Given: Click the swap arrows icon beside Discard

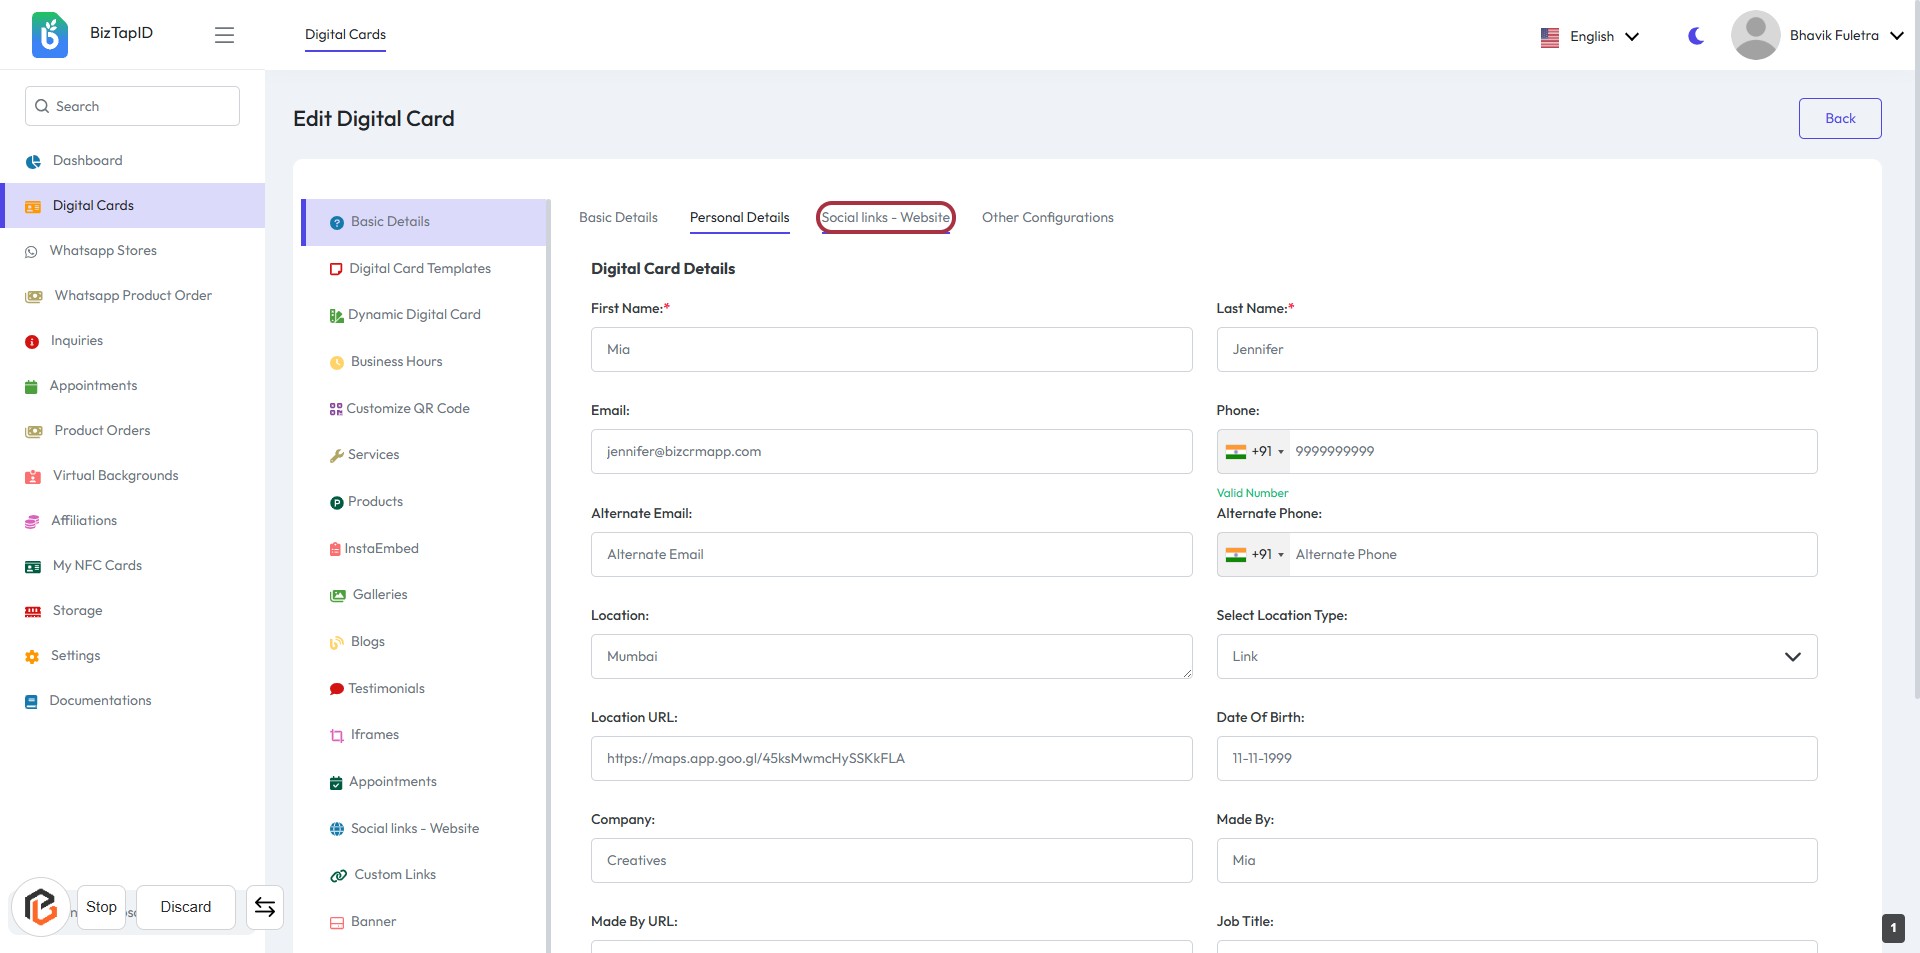Looking at the screenshot, I should tap(265, 907).
